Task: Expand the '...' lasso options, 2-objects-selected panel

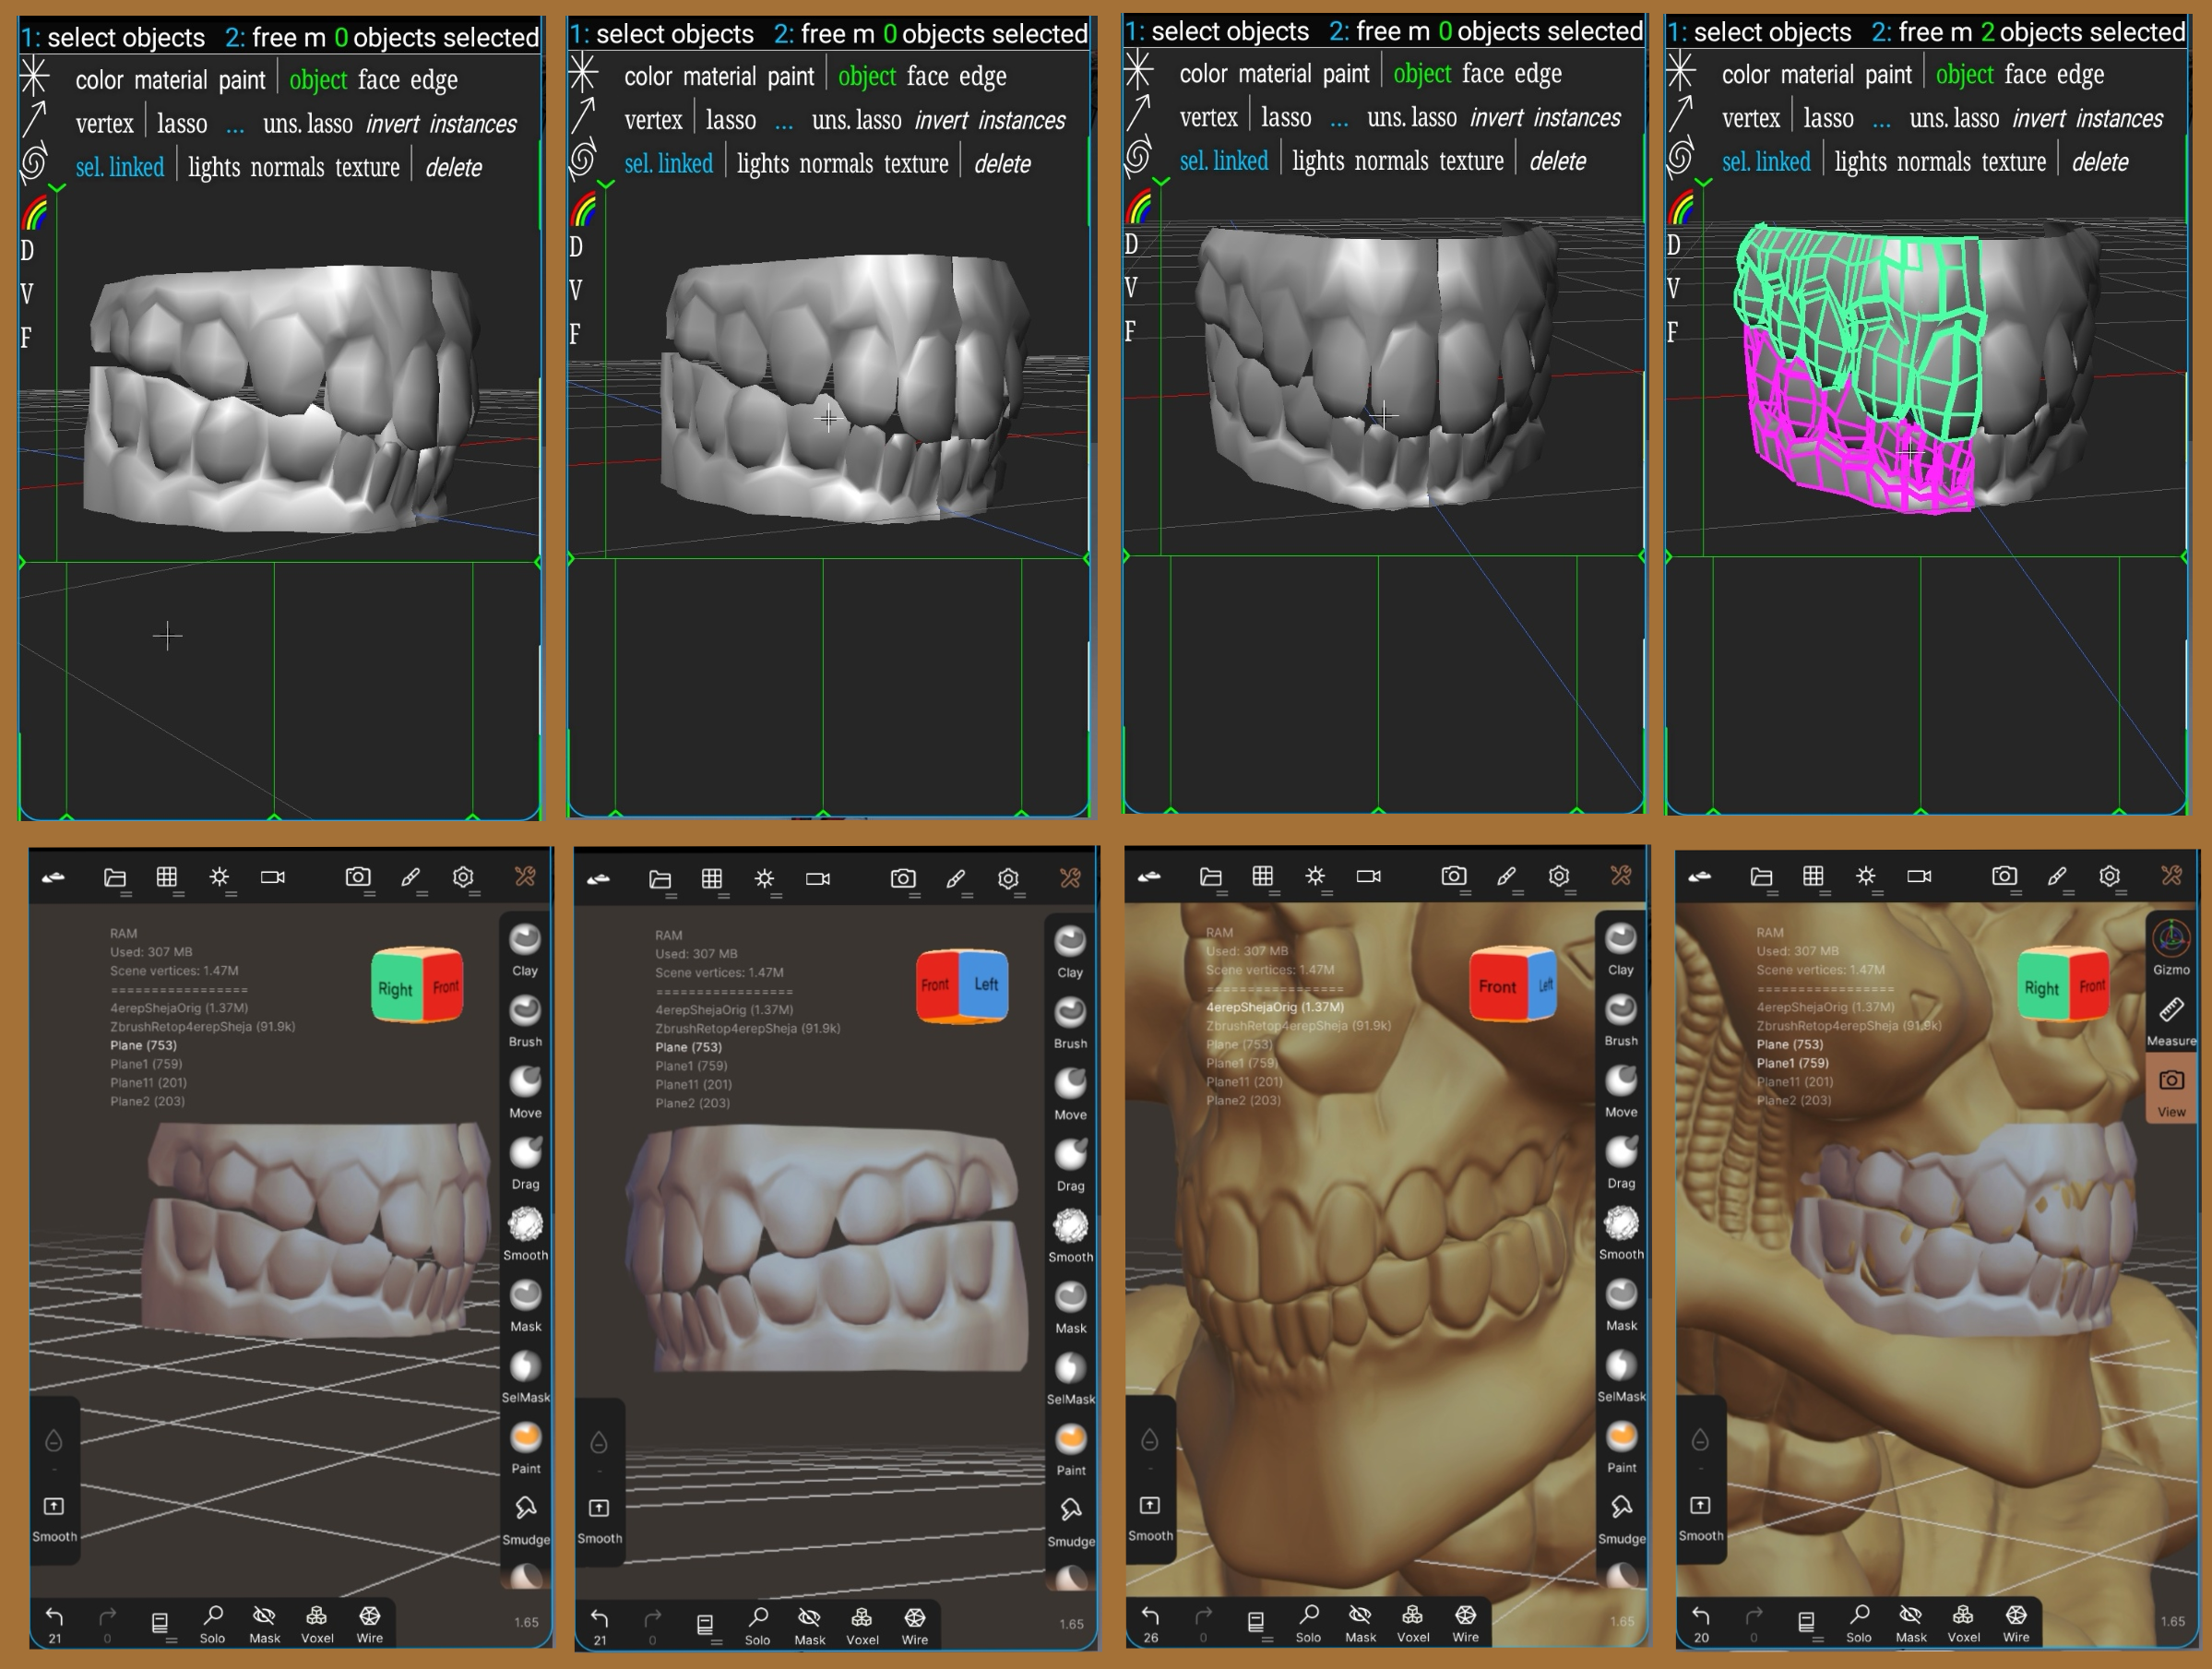Action: click(1881, 120)
